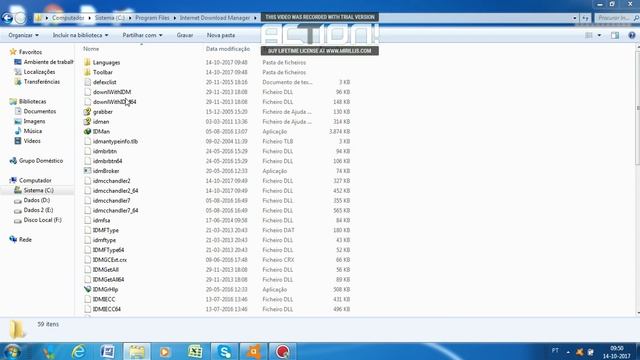Select Disco Local (F:) drive
640x360 pixels.
tap(42, 220)
